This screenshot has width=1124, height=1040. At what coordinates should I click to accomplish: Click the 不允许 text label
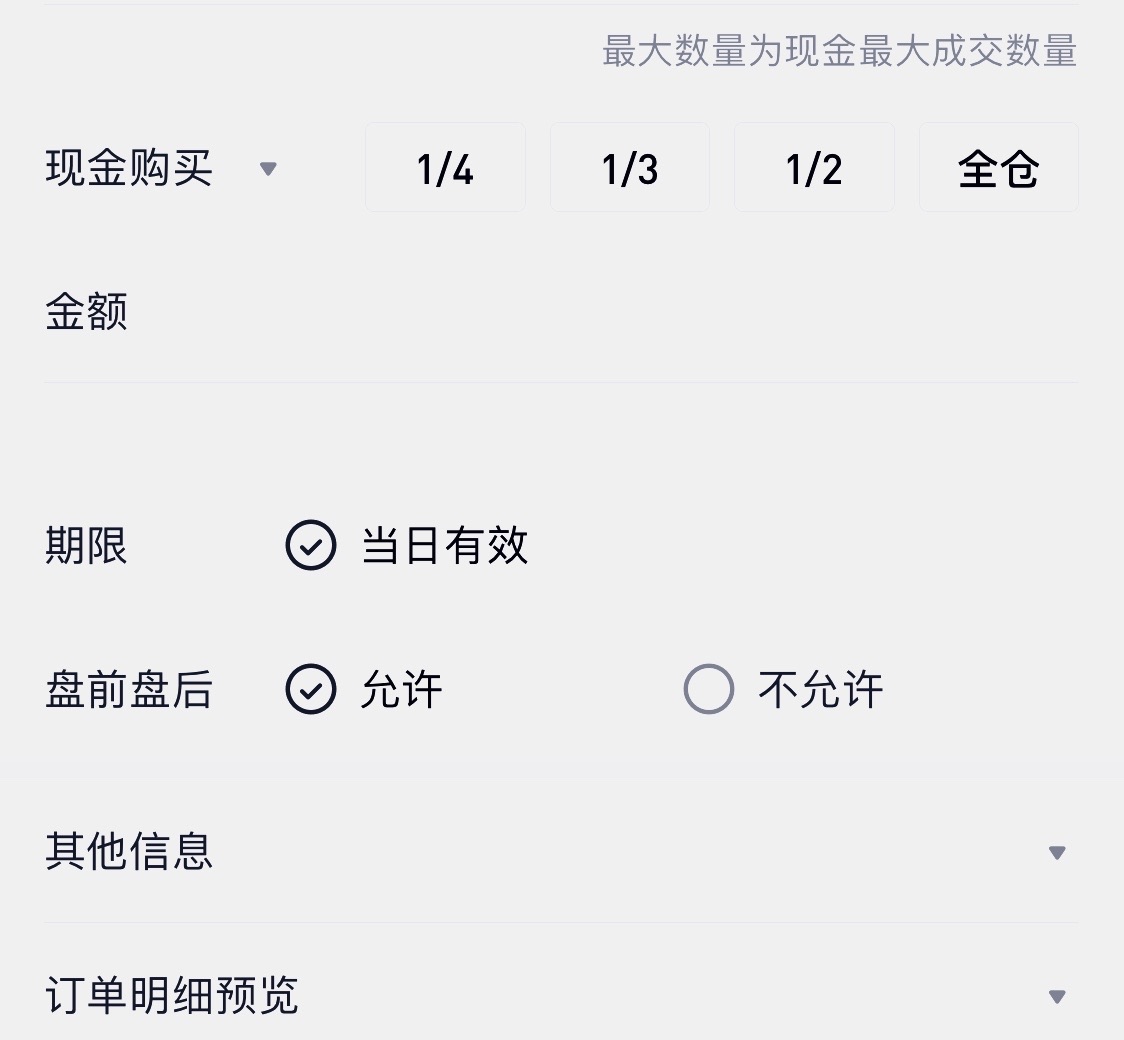[821, 690]
